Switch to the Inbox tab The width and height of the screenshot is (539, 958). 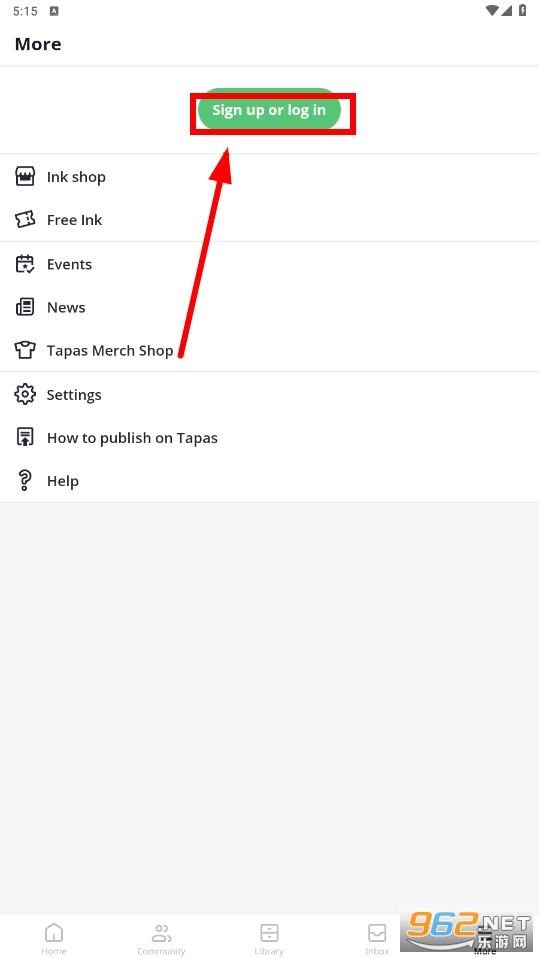coord(377,938)
